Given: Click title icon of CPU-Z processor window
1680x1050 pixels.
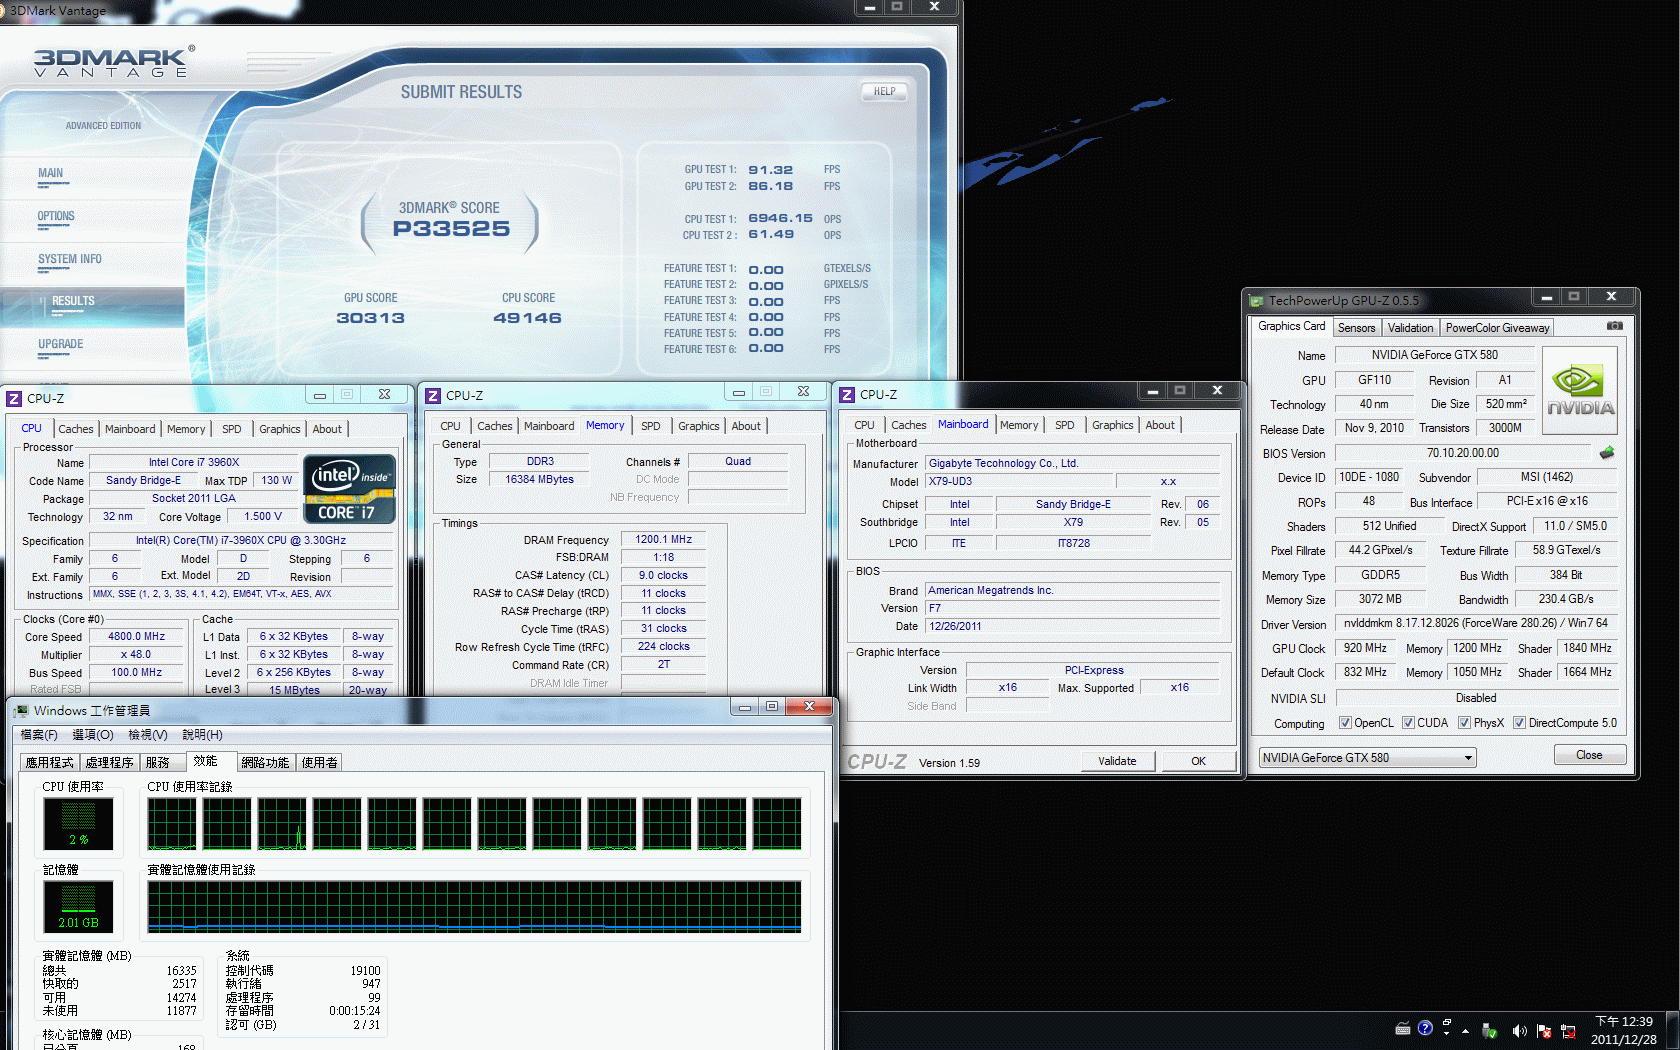Looking at the screenshot, I should pyautogui.click(x=14, y=398).
